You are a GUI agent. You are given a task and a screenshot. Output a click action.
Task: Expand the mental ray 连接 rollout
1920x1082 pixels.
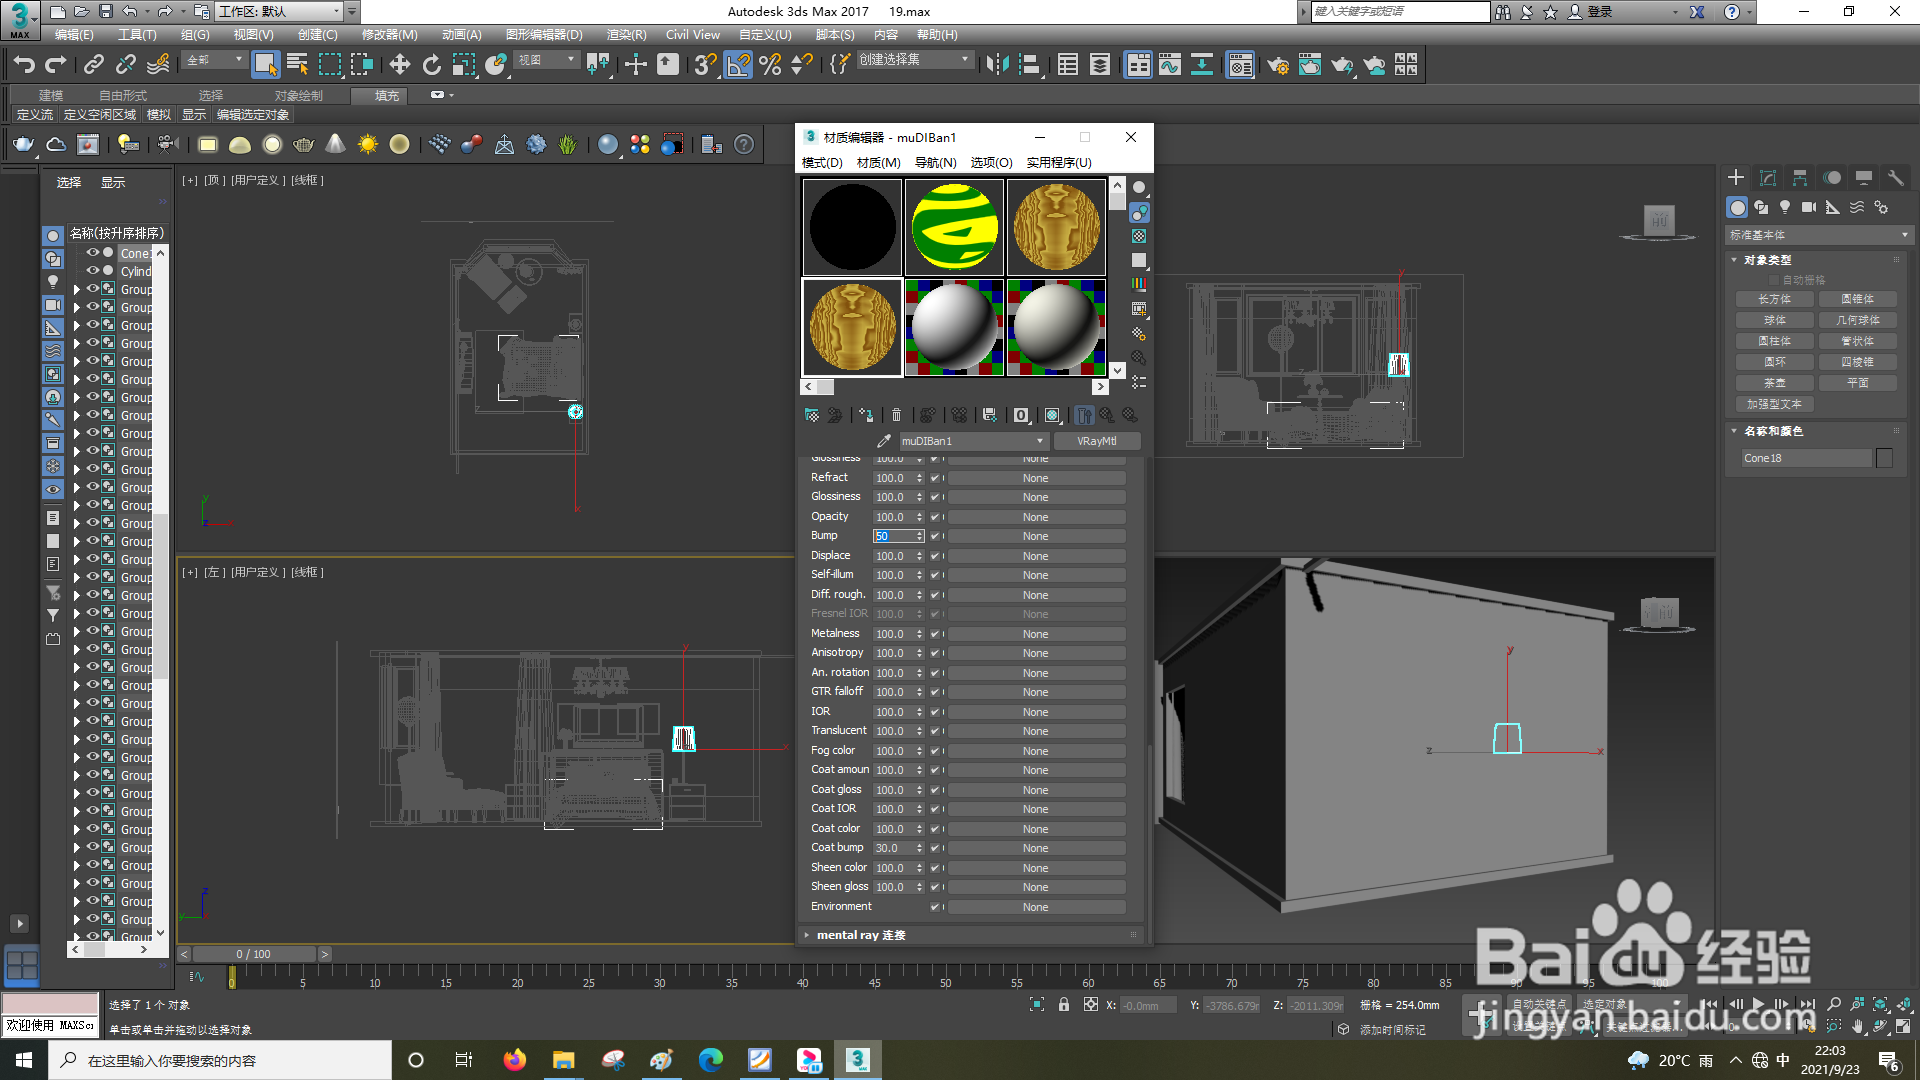click(x=860, y=936)
